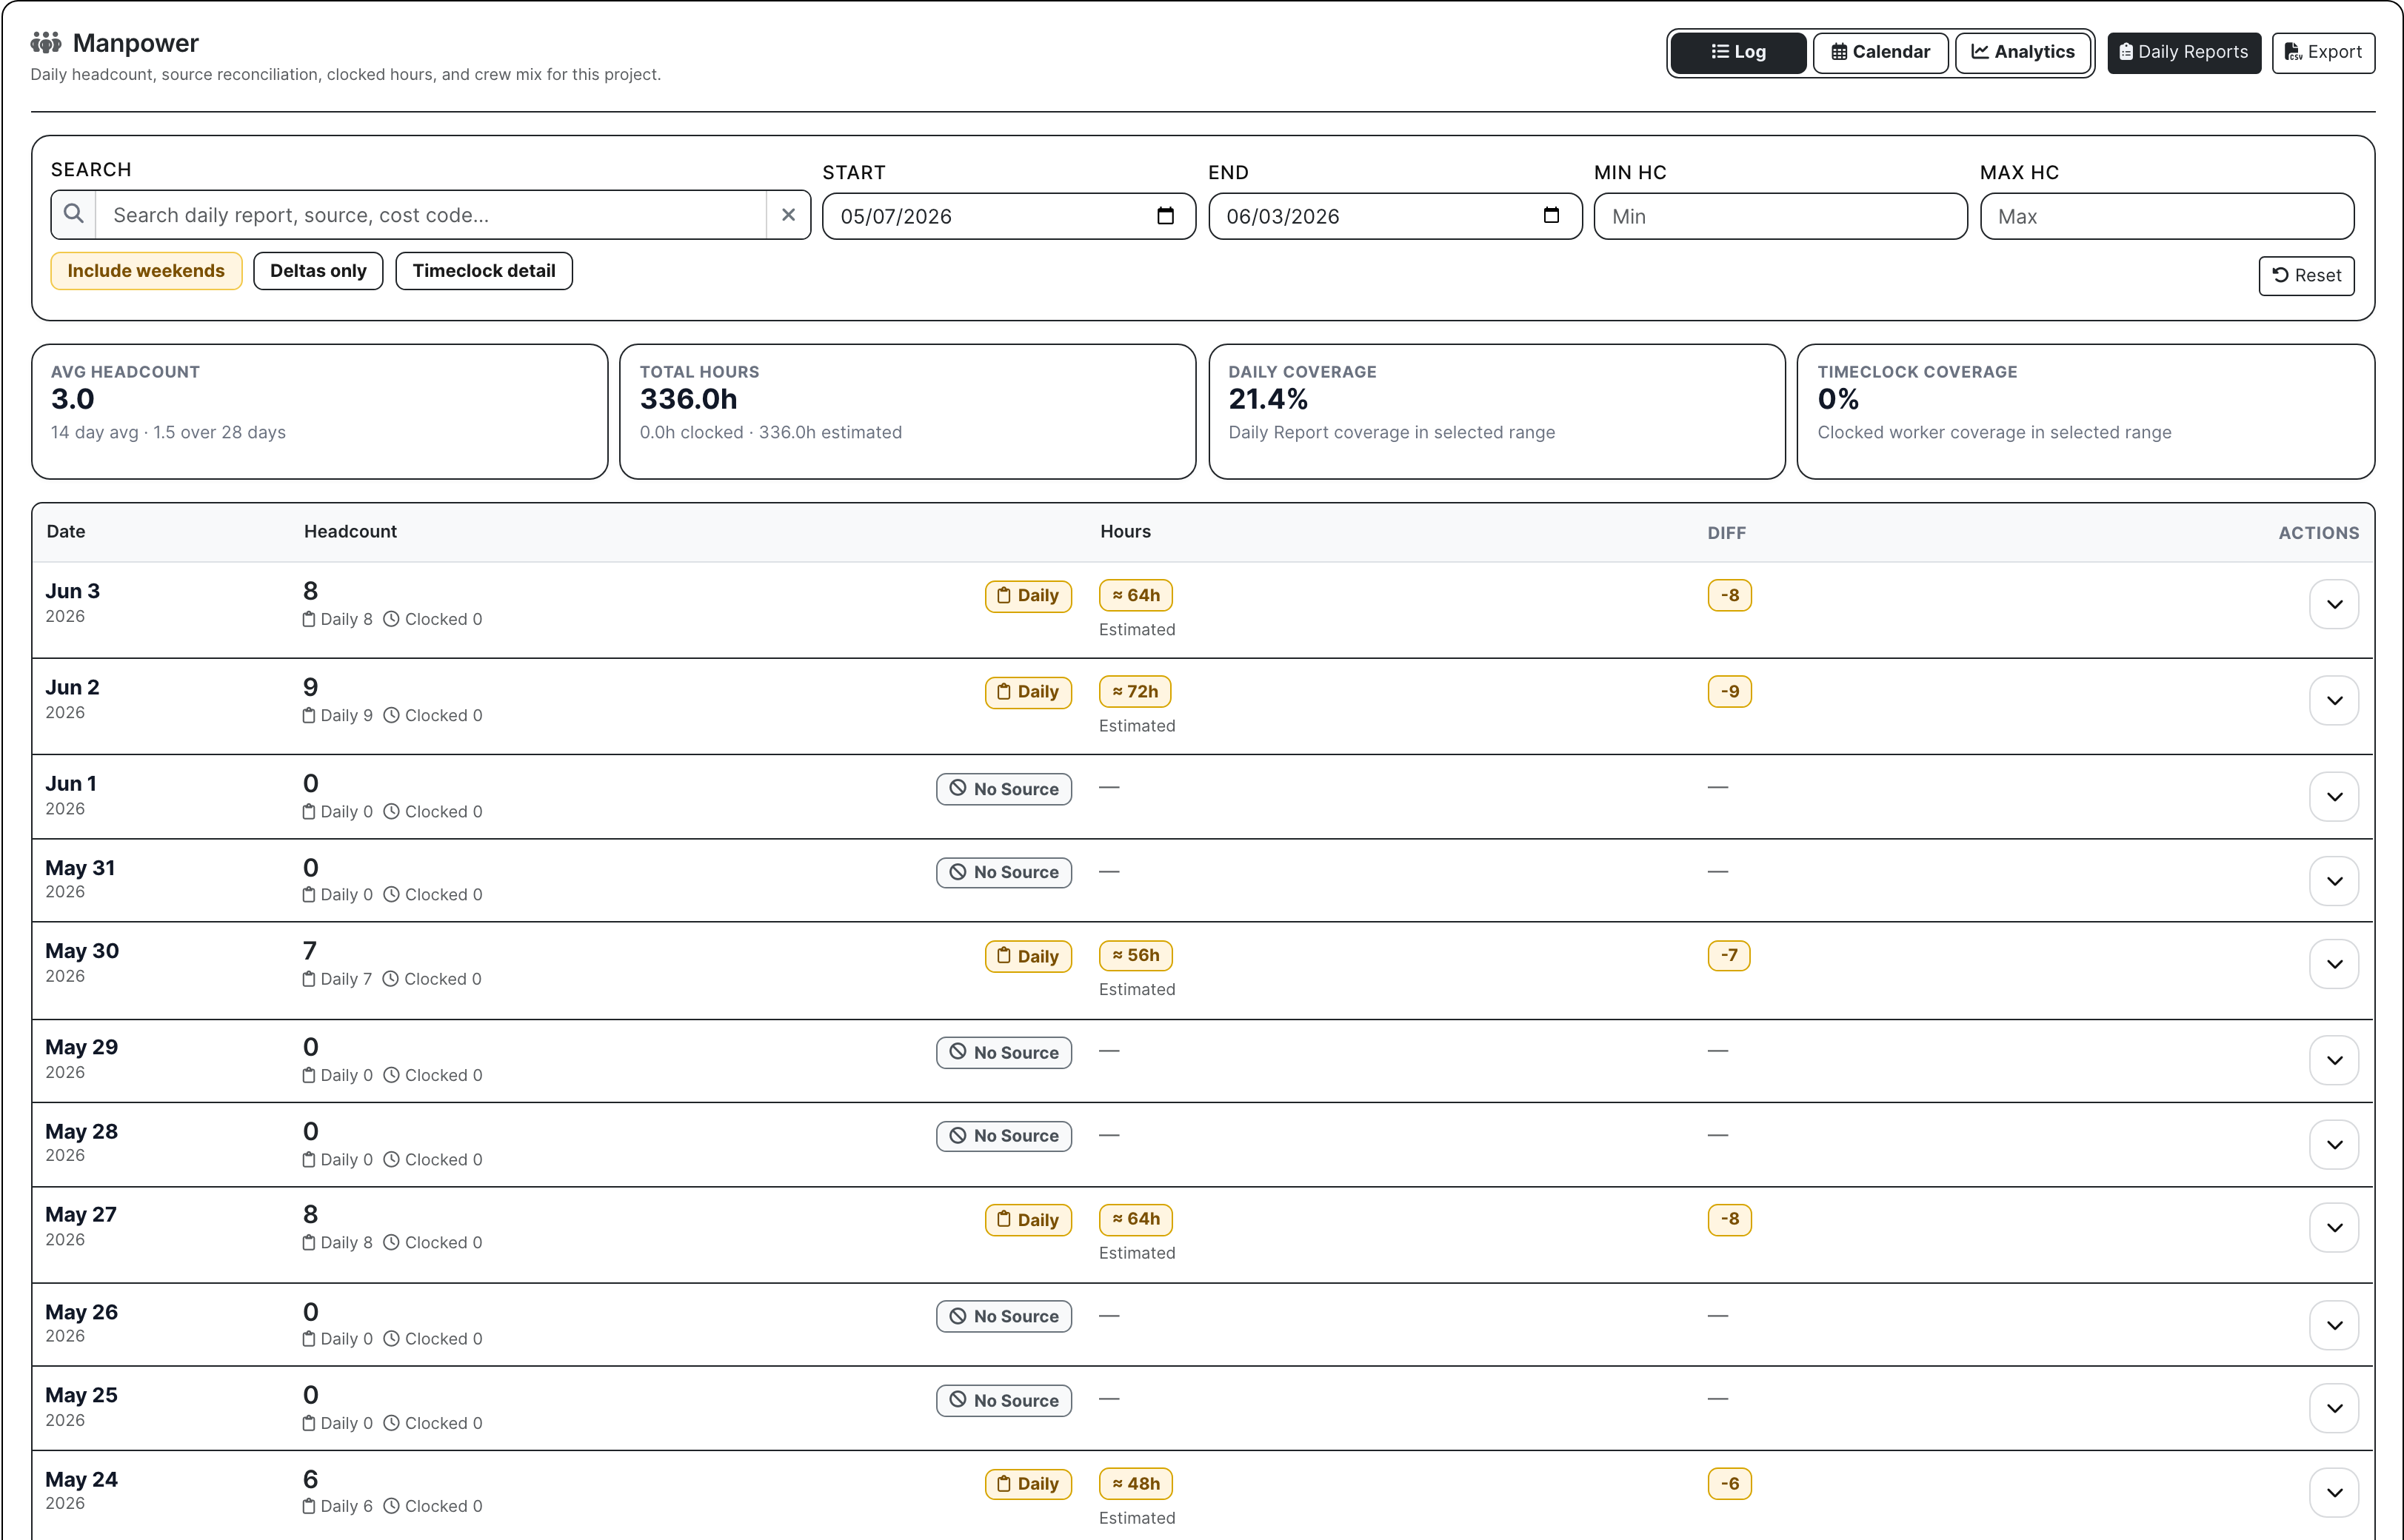Open the START date calendar picker icon
2404x1540 pixels.
1165,216
